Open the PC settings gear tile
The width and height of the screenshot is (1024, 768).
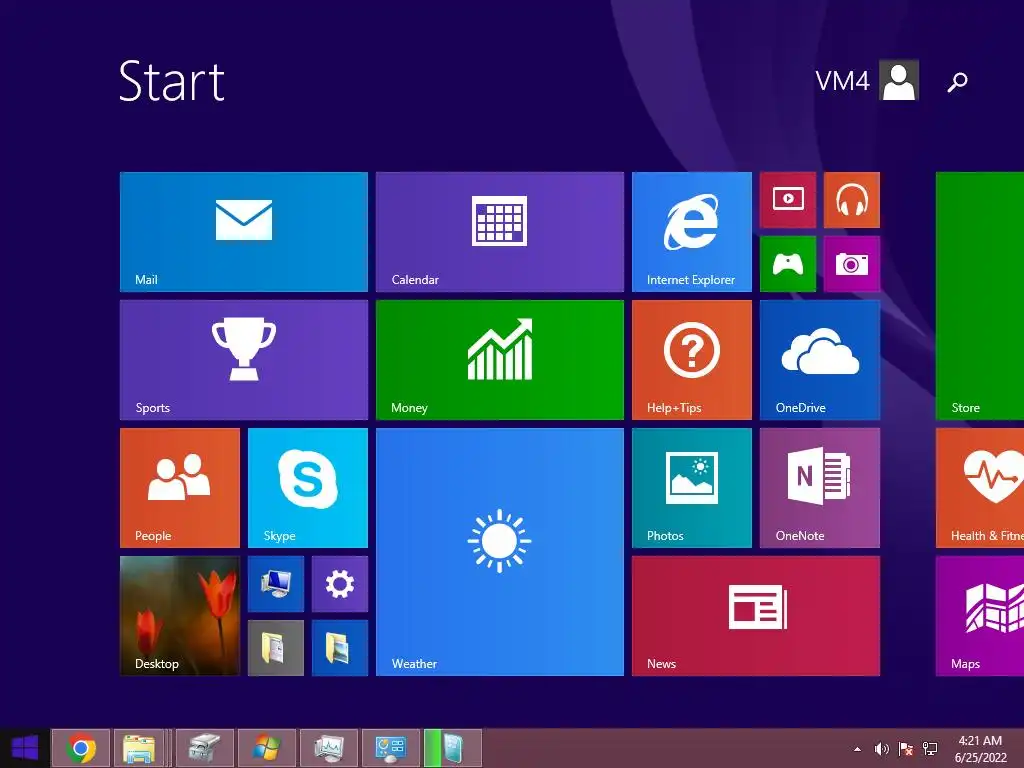point(340,584)
